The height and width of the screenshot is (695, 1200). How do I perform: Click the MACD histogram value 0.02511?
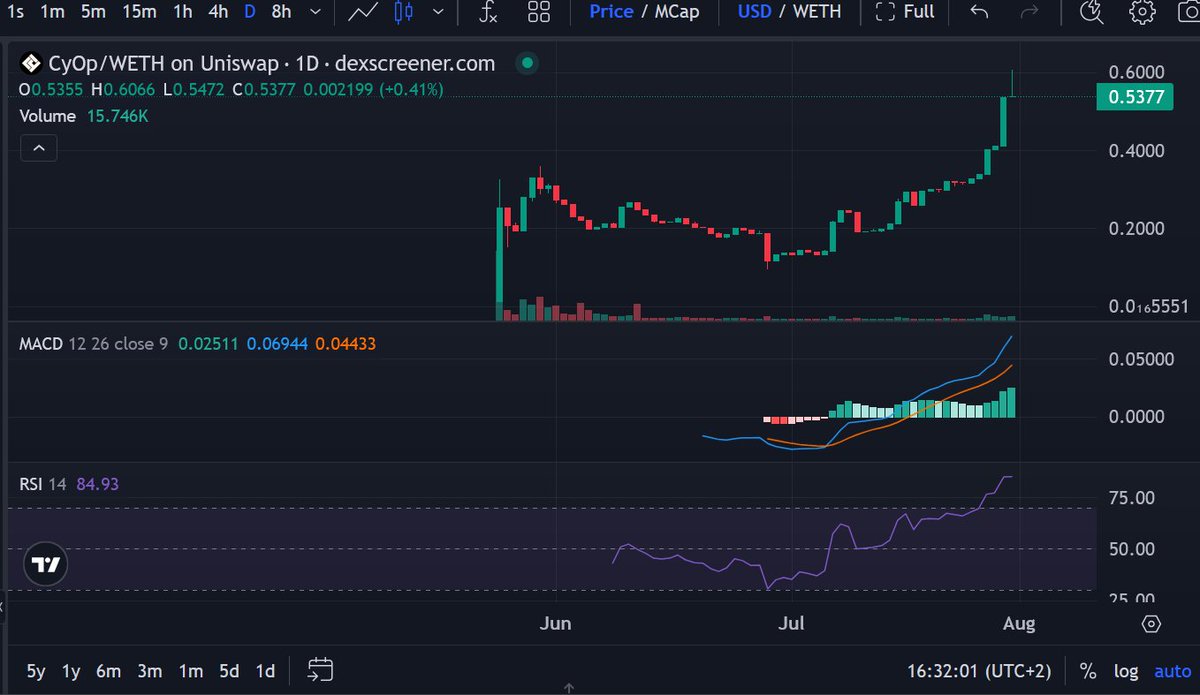coord(208,344)
